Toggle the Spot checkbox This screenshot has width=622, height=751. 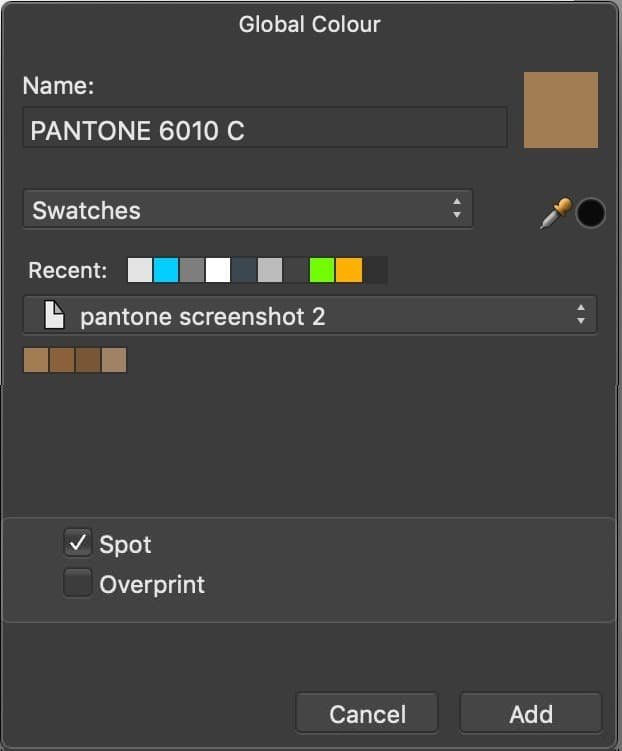[x=78, y=543]
